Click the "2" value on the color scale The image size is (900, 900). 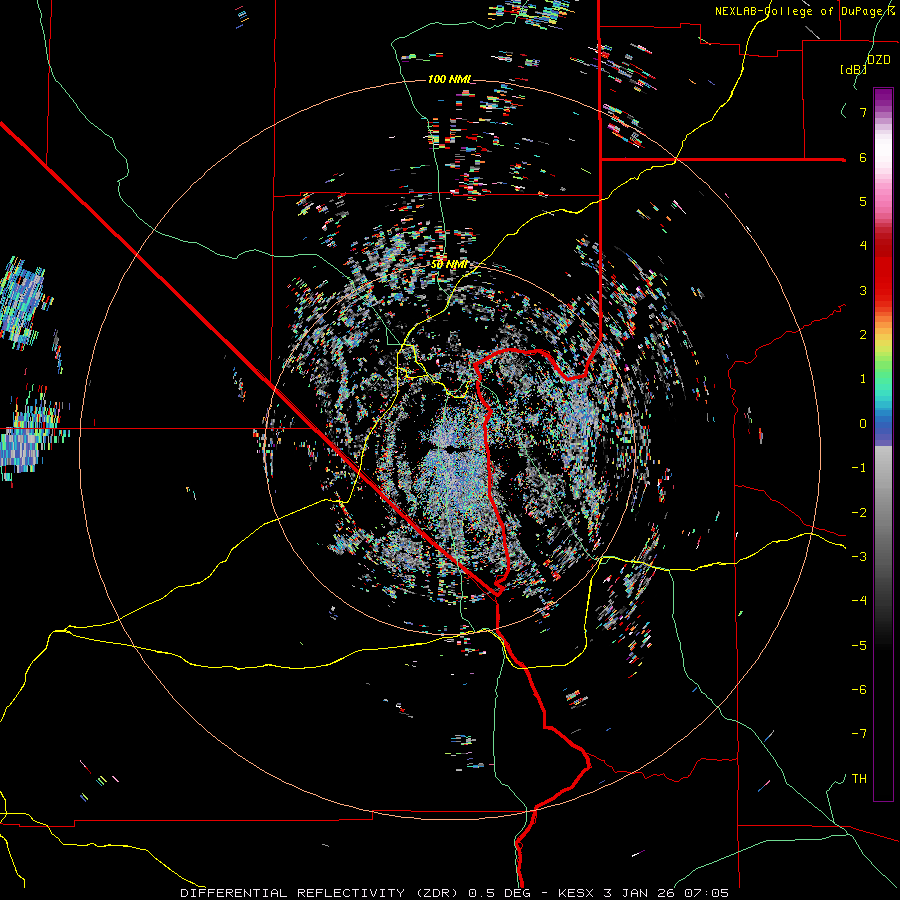point(863,335)
